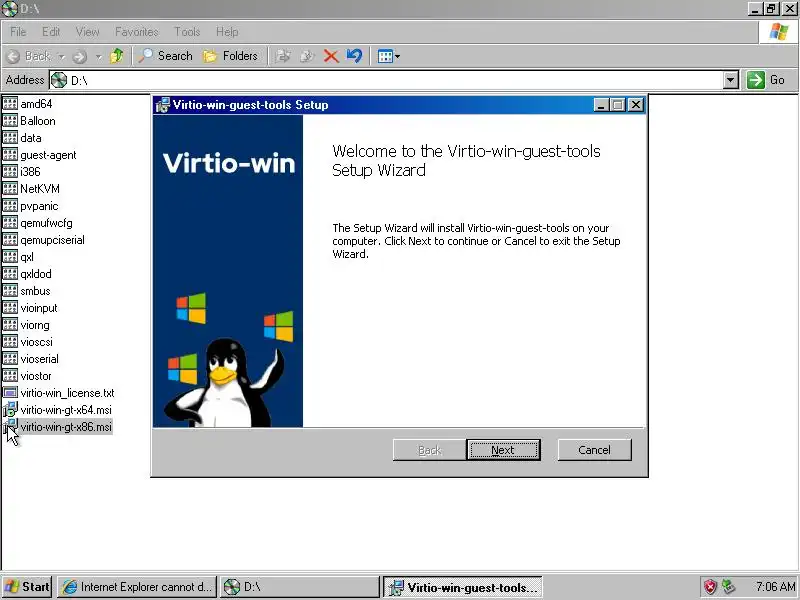Click the red security shield tray icon

710,587
